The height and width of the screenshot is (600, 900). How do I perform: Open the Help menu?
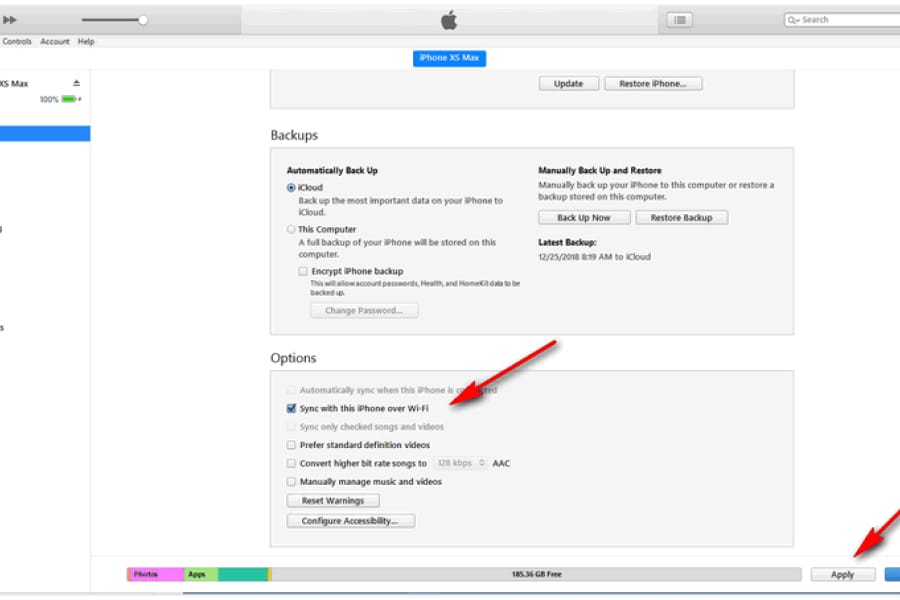tap(86, 41)
